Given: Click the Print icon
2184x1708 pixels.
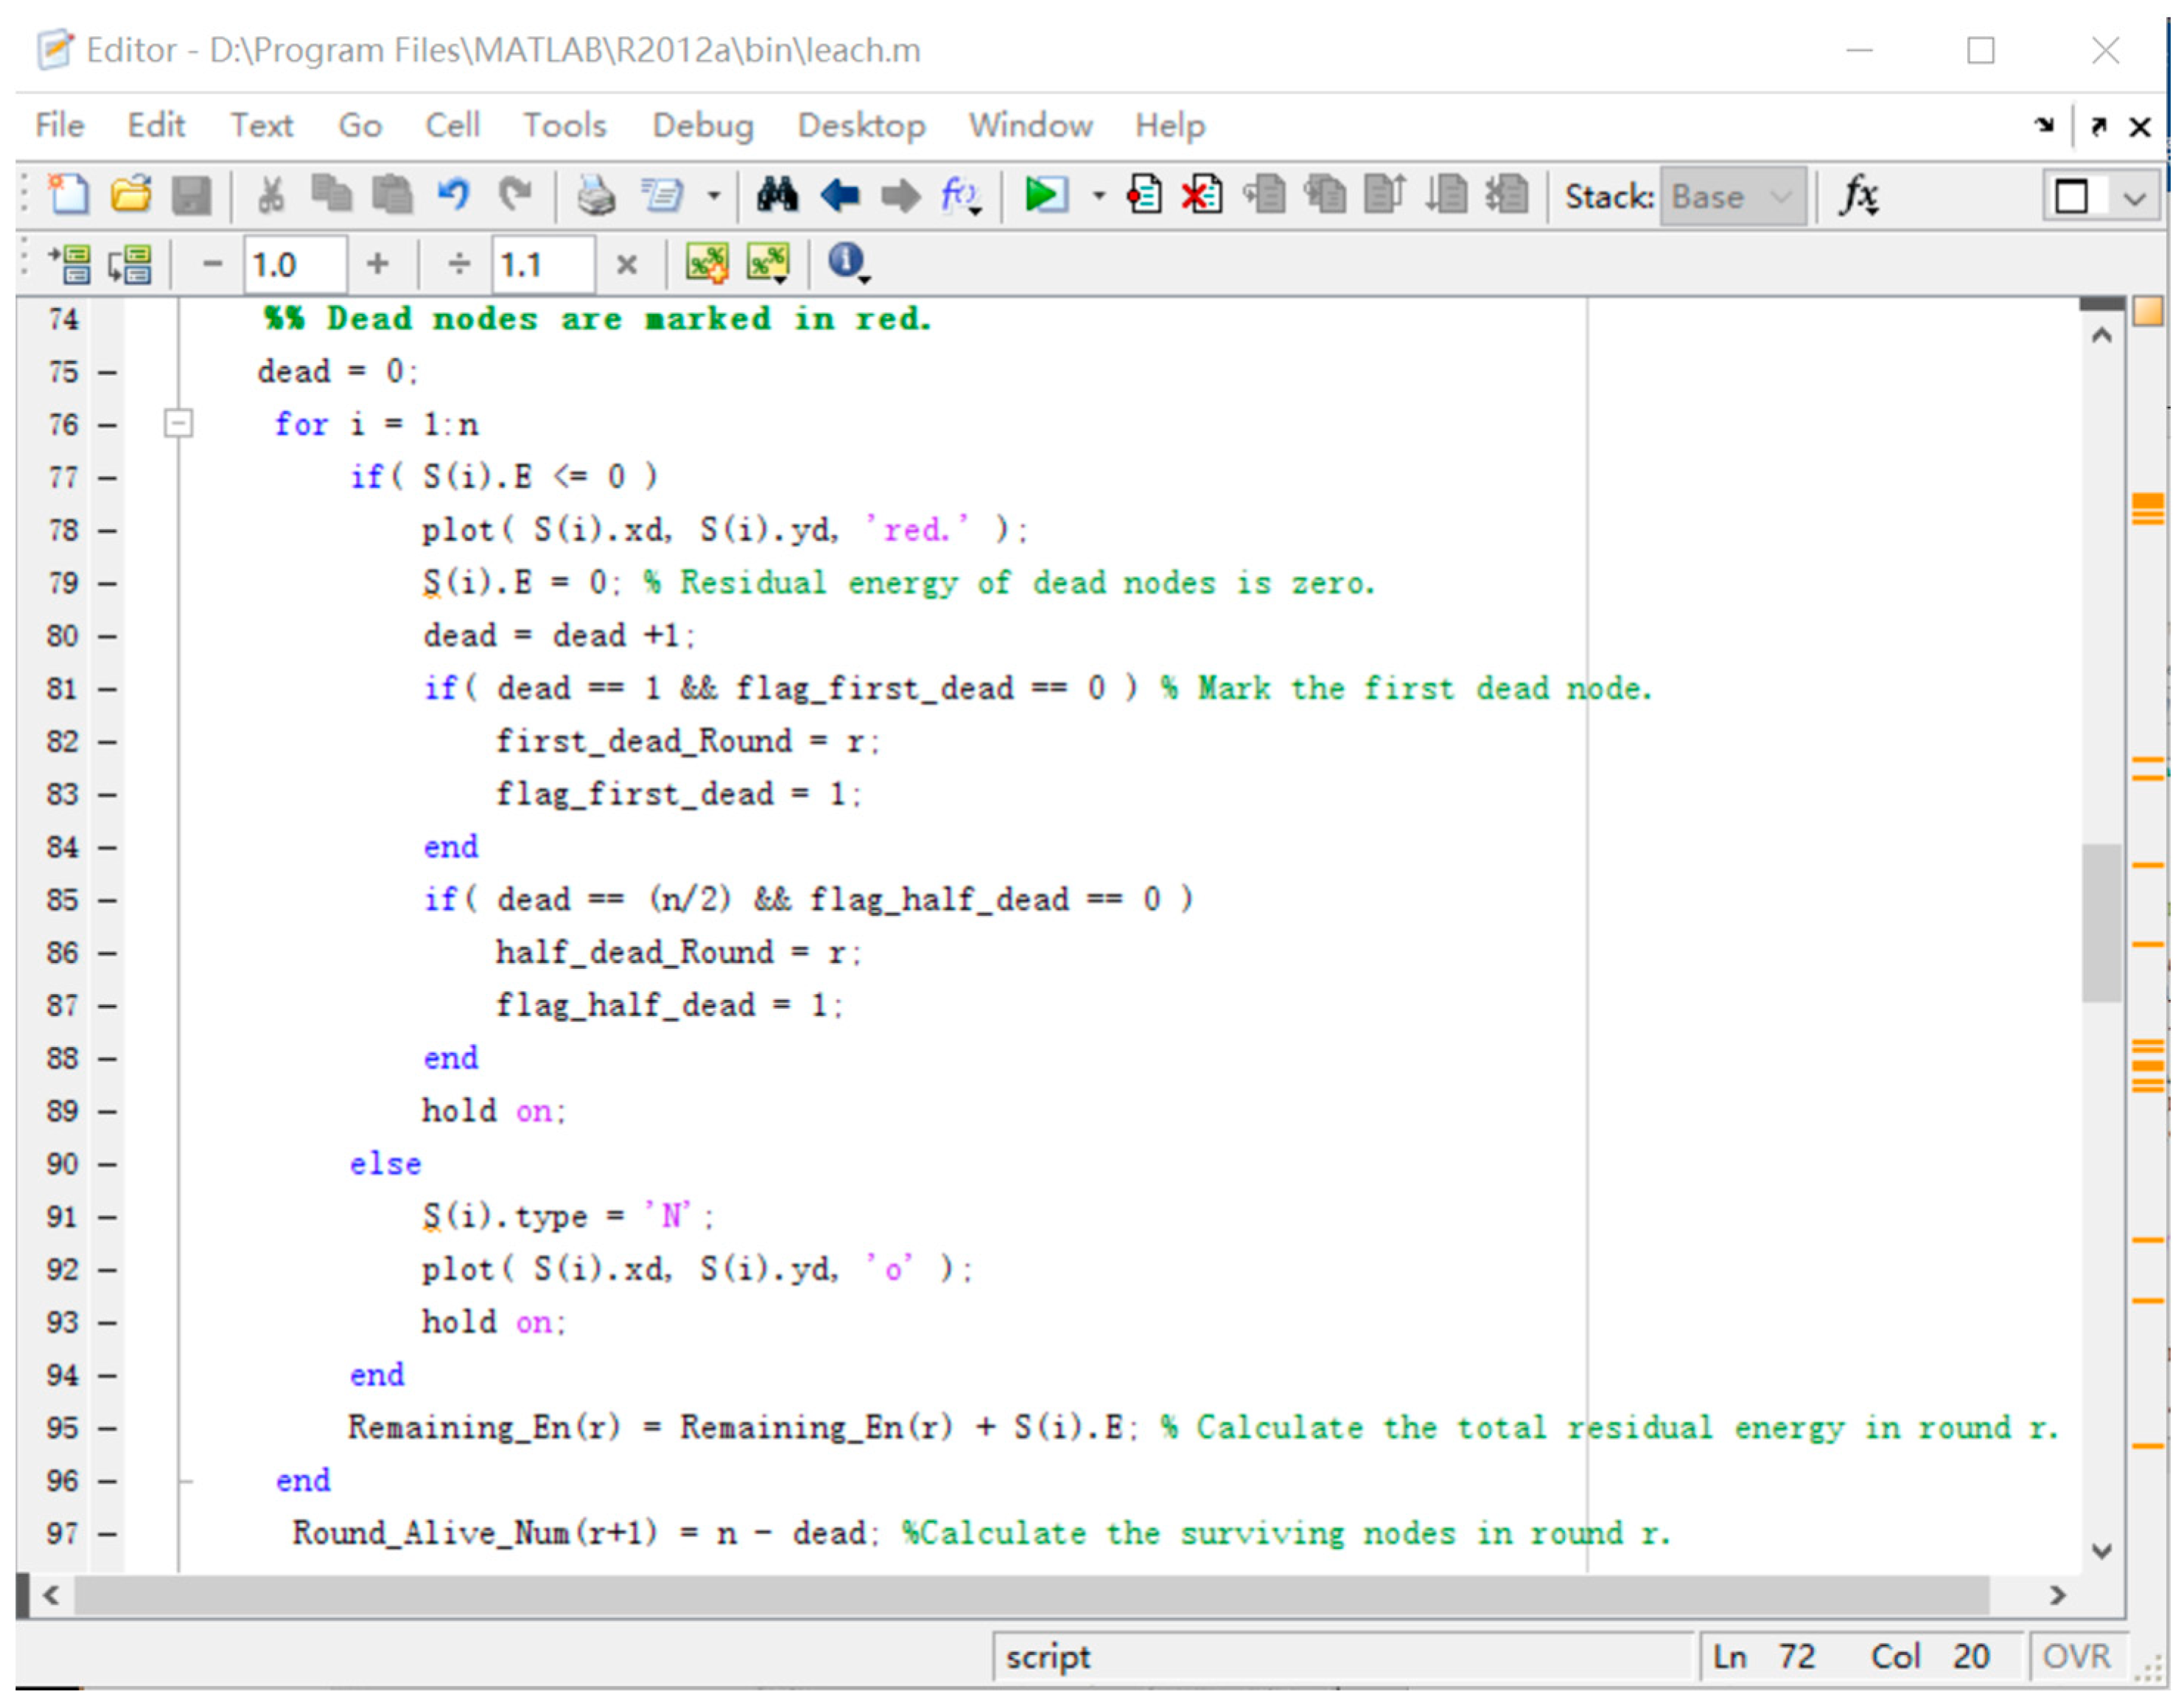Looking at the screenshot, I should pyautogui.click(x=597, y=195).
